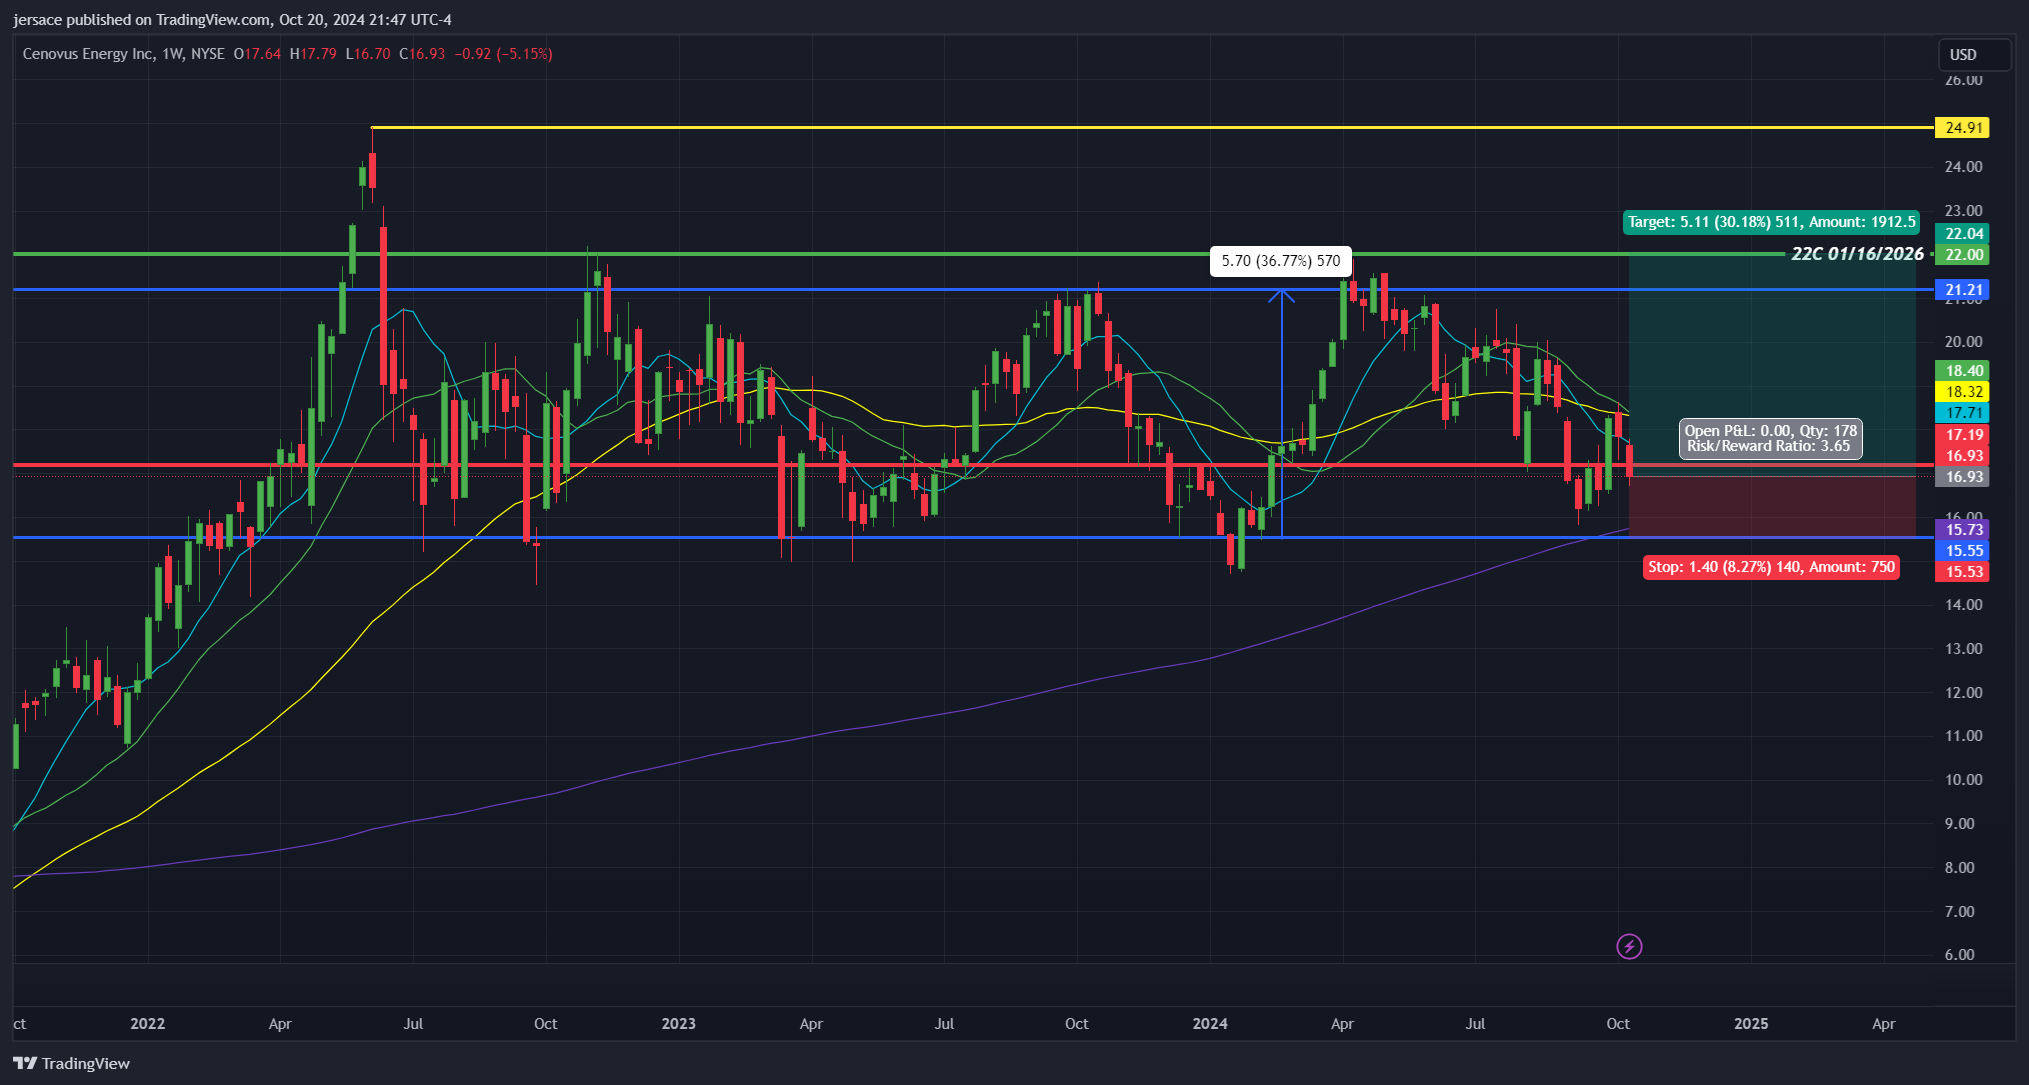Image resolution: width=2029 pixels, height=1085 pixels.
Task: Click the 10.00 price axis label
Action: (1963, 780)
